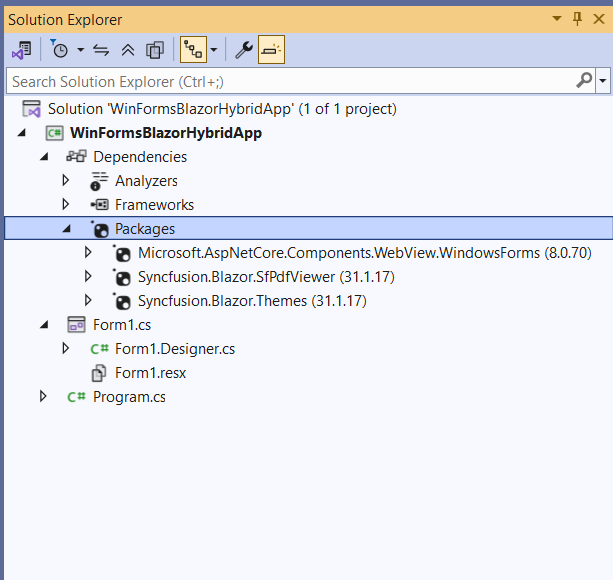This screenshot has width=613, height=580.
Task: Expand Syncfusion.Blazor.Themes package
Action: [x=88, y=300]
